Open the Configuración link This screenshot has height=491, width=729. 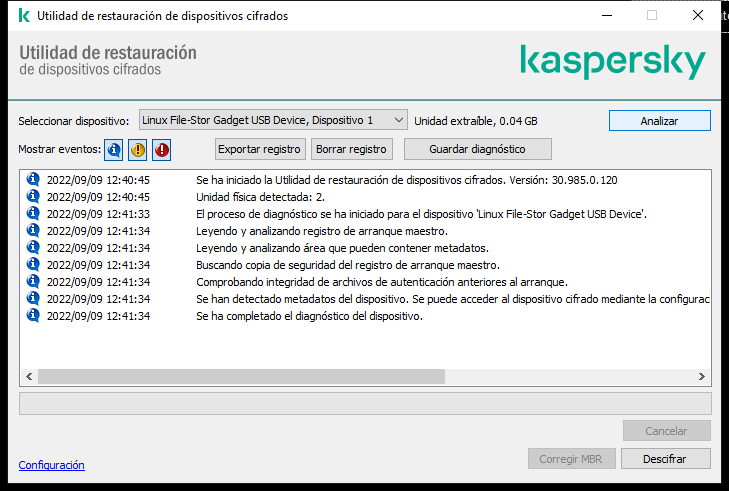[x=51, y=465]
